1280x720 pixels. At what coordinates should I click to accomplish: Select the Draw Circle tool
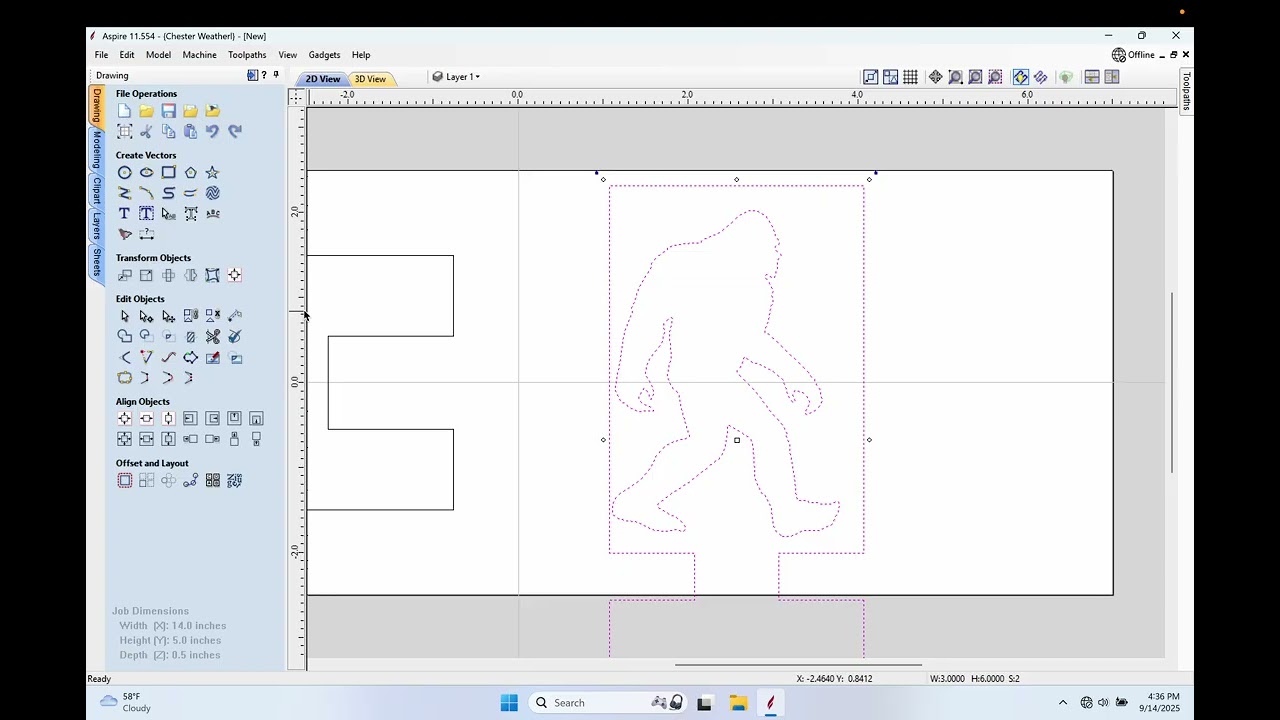point(124,173)
